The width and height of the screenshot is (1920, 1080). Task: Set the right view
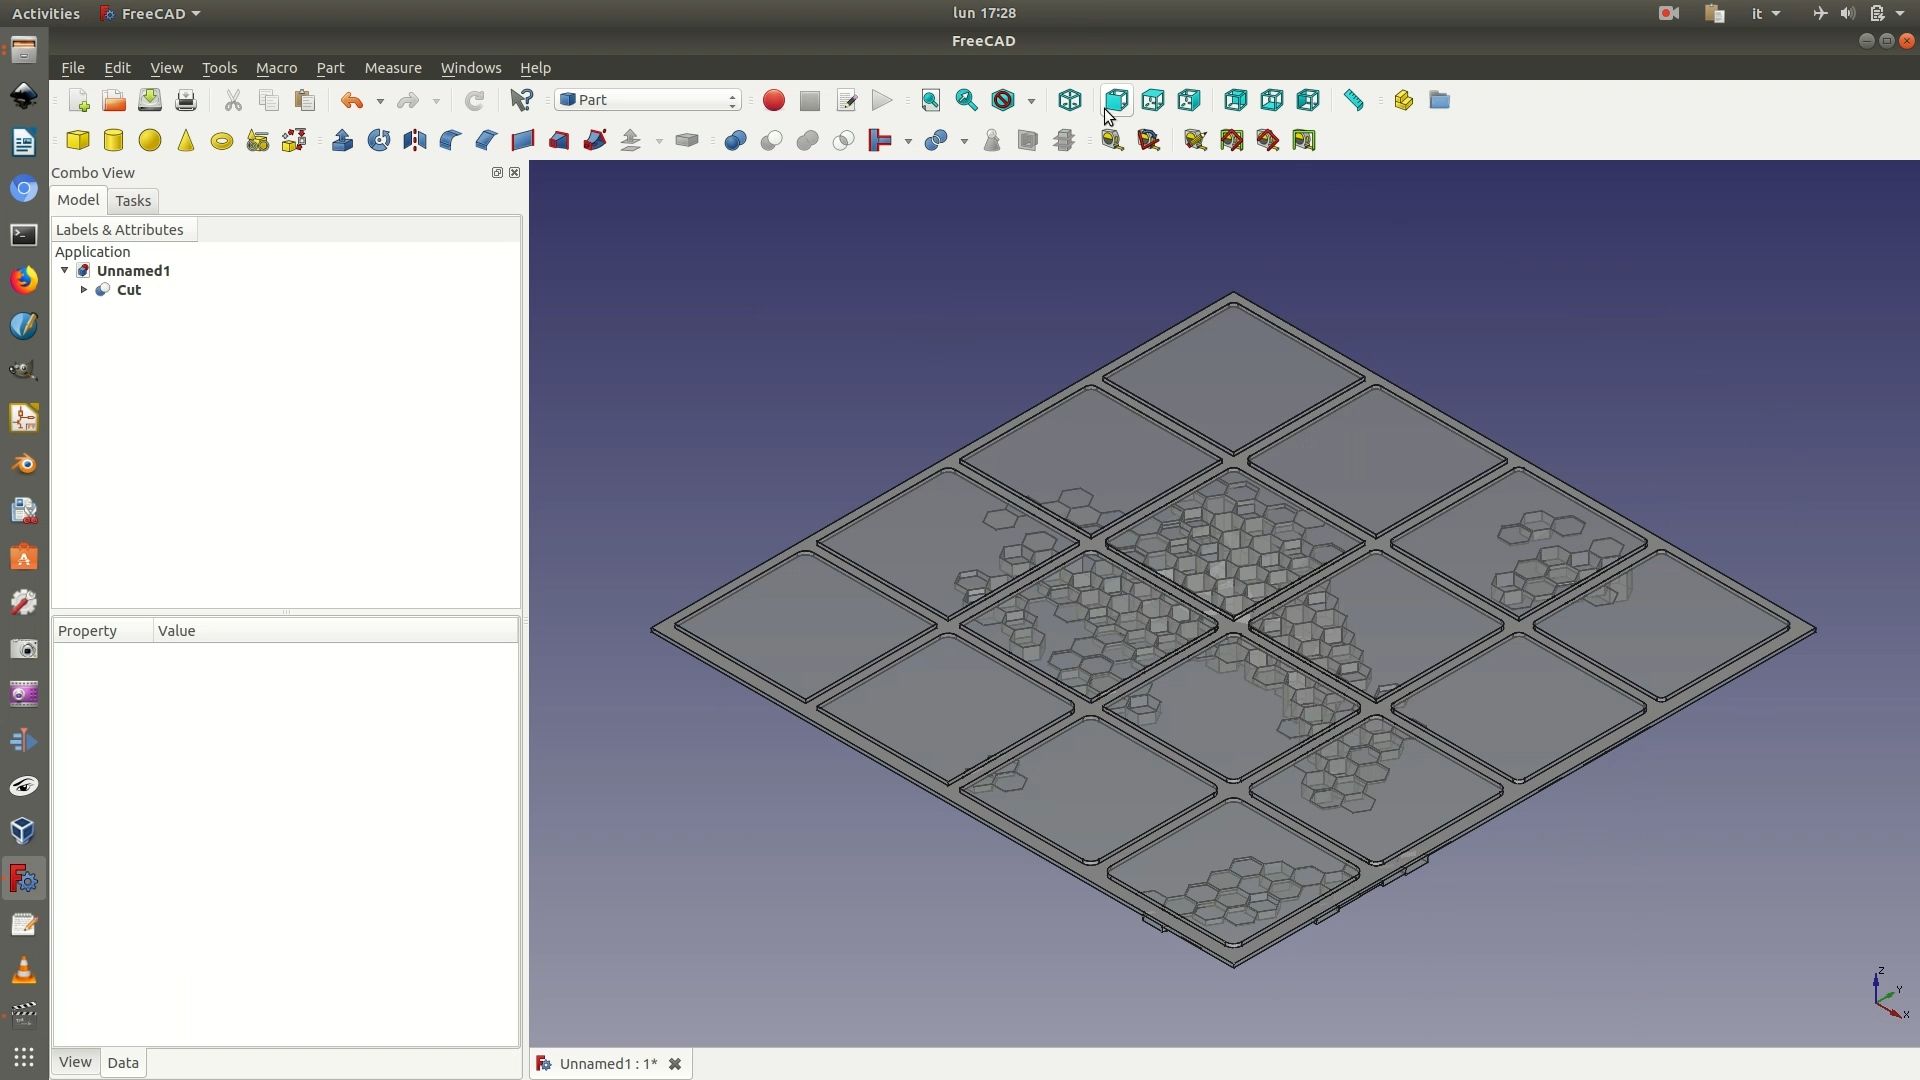point(1189,100)
